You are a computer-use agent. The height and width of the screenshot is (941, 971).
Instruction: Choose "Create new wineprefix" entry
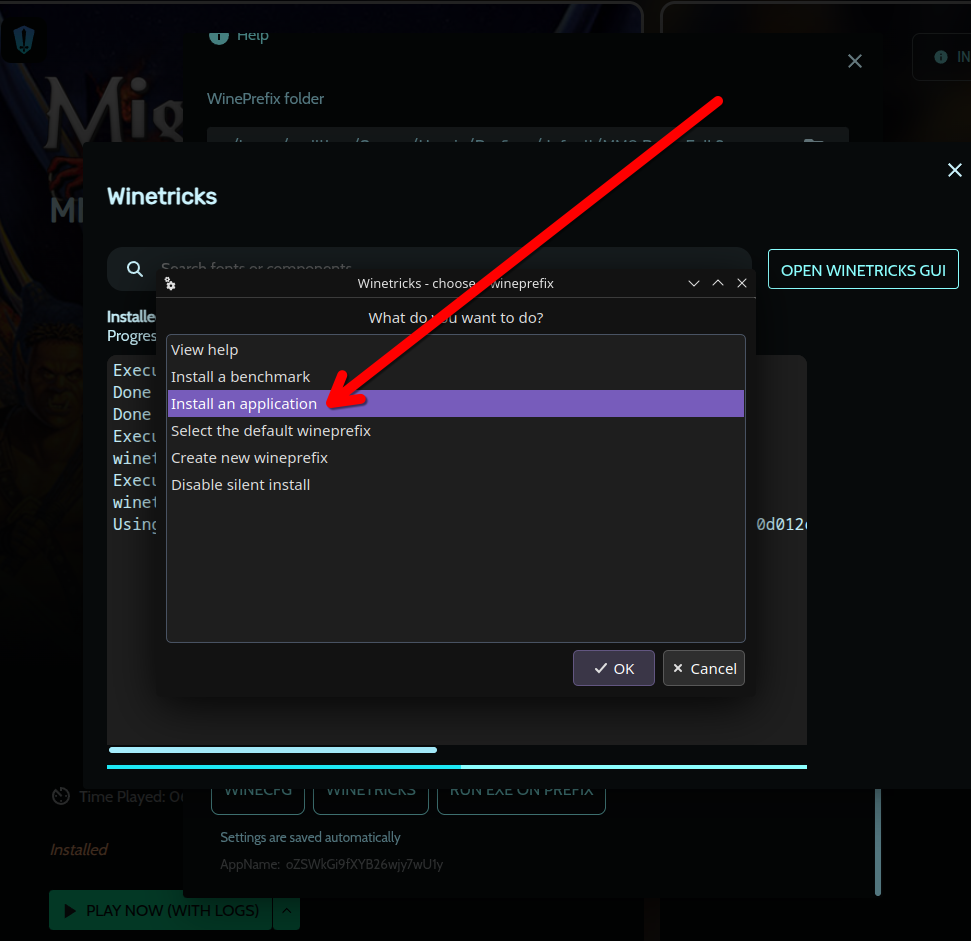(x=455, y=457)
